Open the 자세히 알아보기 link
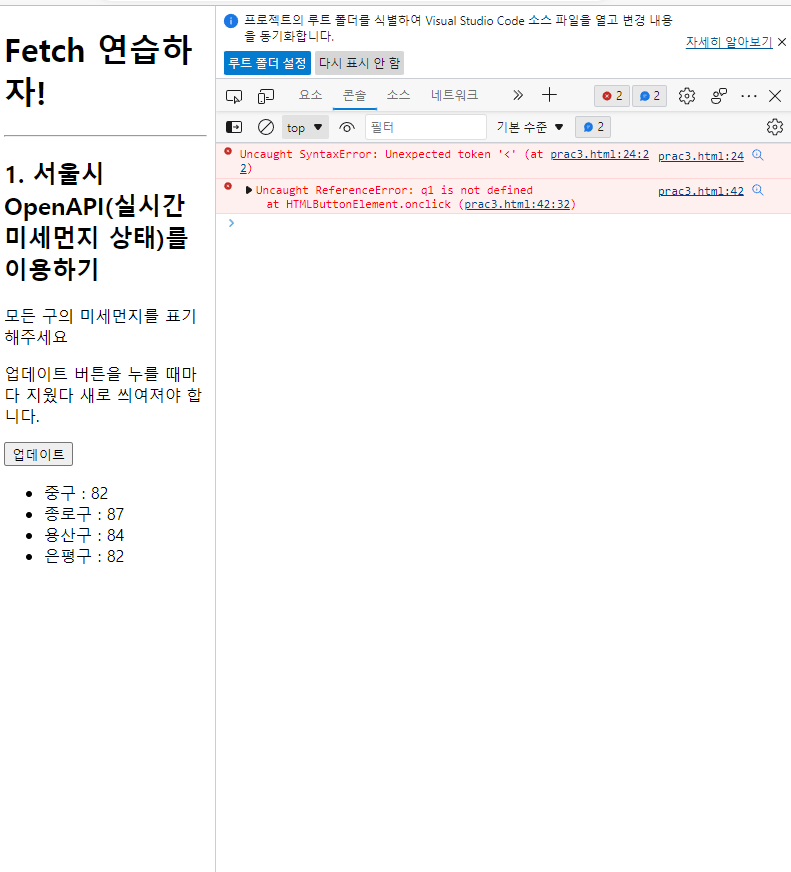 tap(729, 42)
